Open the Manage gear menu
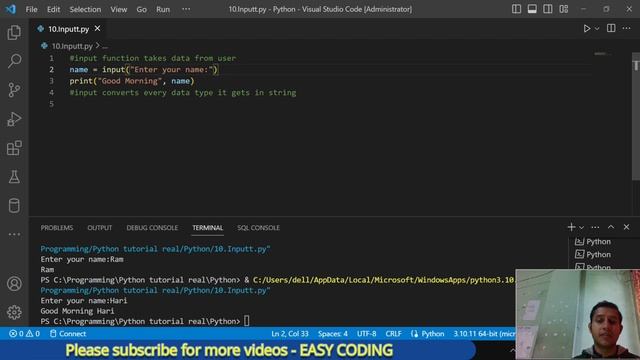Screen dimensions: 640x360 click(14, 312)
